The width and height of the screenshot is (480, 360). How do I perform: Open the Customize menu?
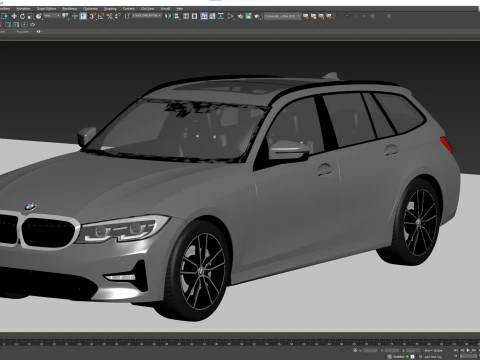(x=90, y=9)
